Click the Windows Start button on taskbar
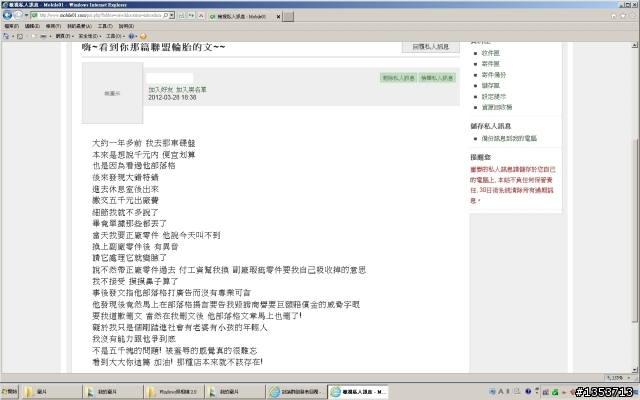640x400 pixels. 9,392
